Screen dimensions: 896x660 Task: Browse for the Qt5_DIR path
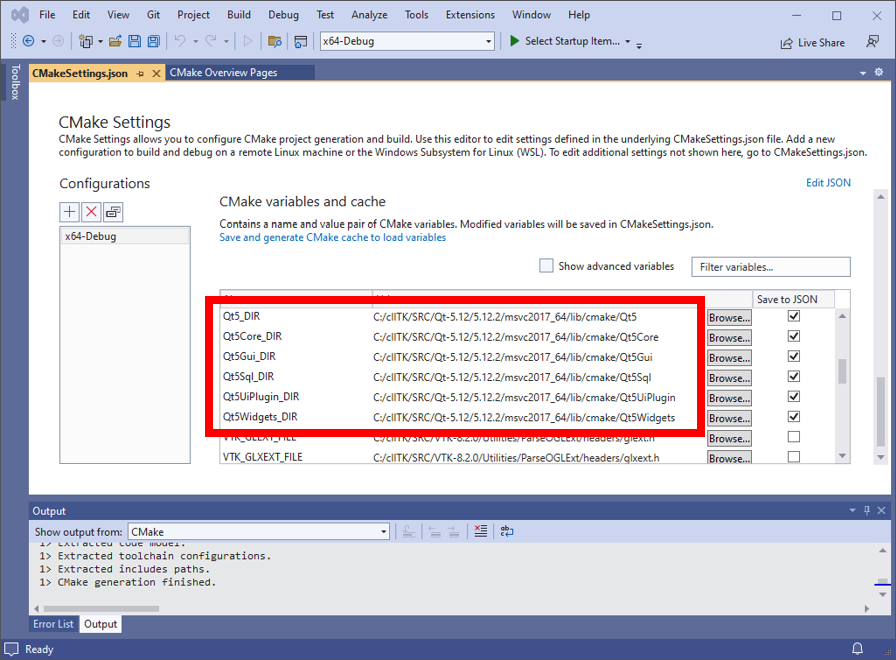click(x=729, y=318)
